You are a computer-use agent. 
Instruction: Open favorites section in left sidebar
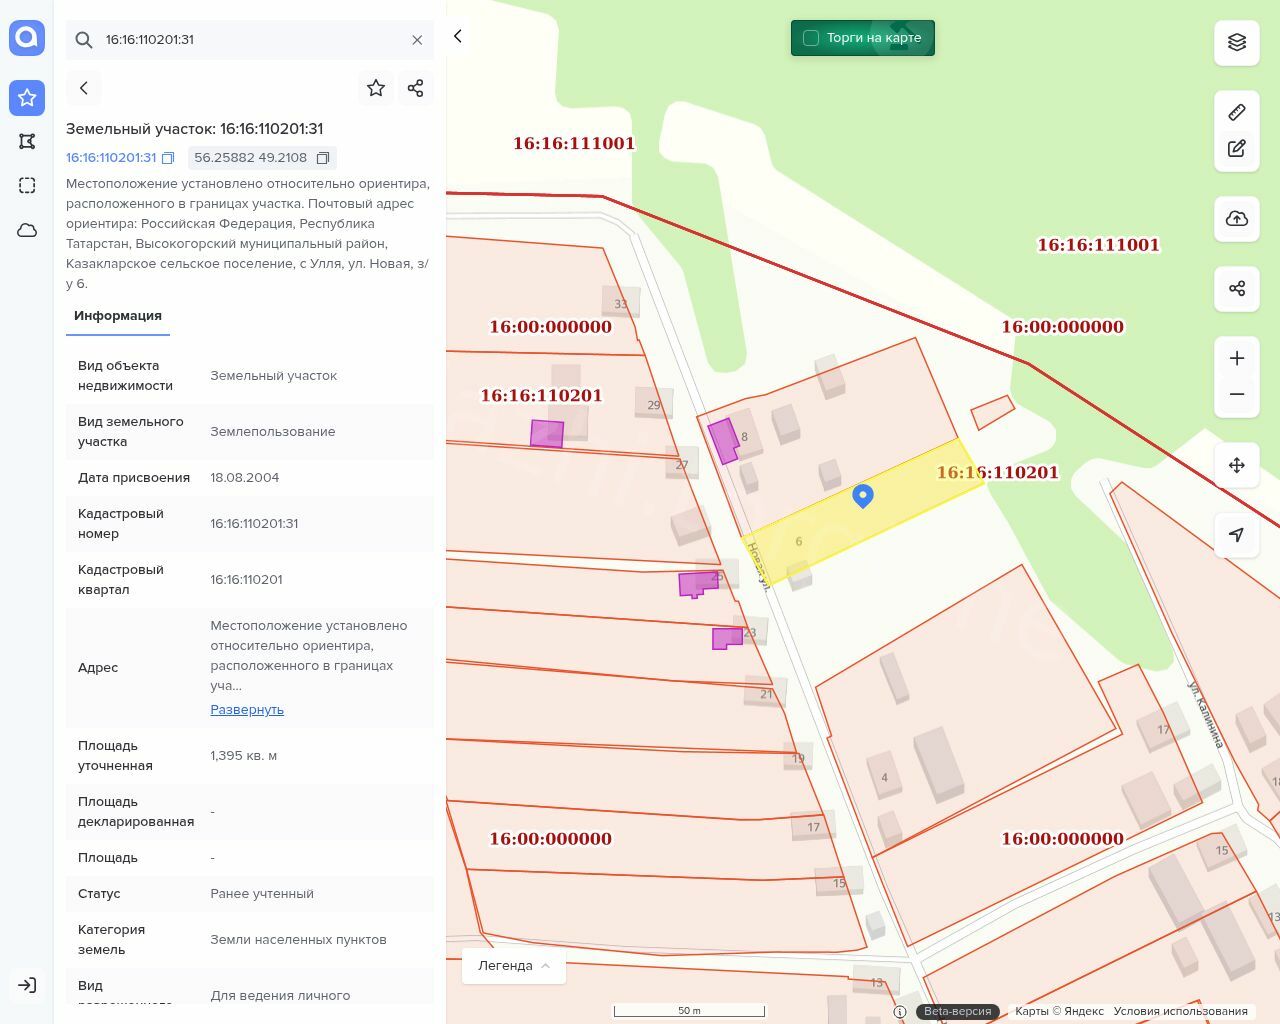coord(27,98)
